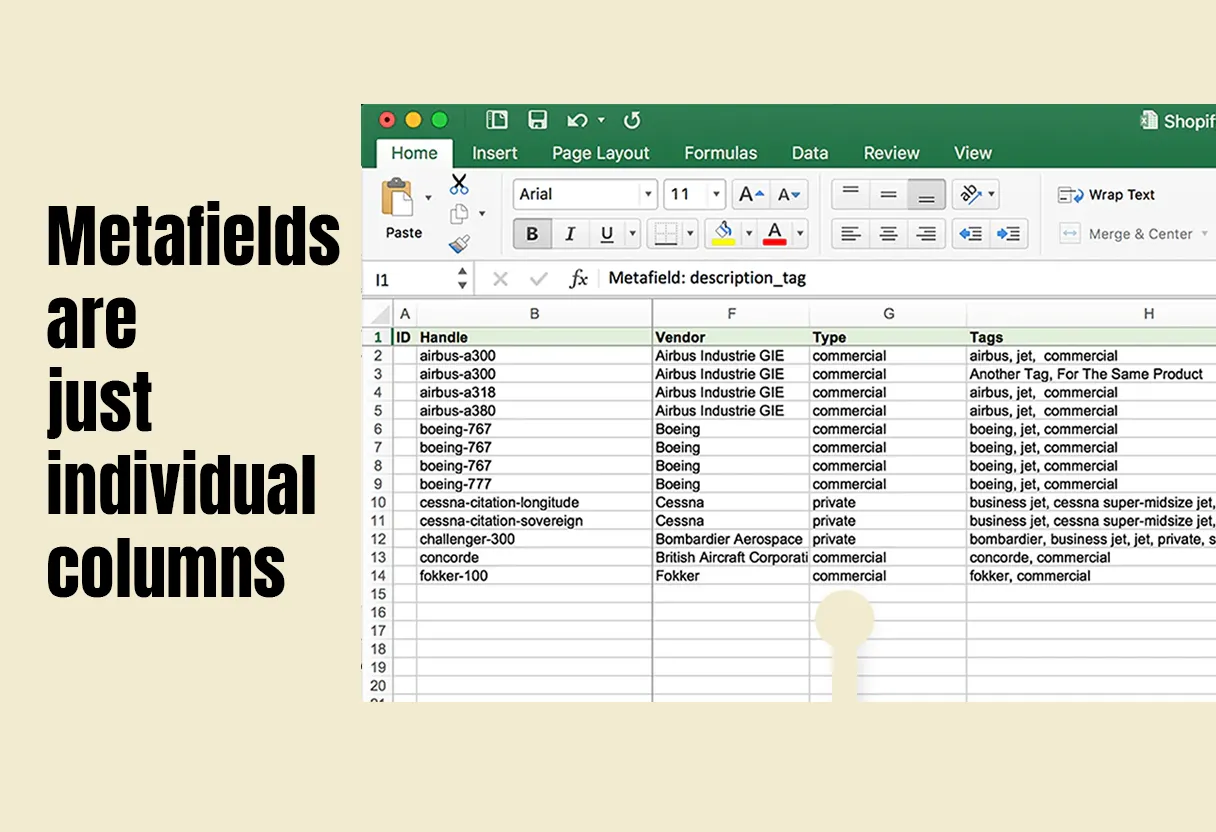Image resolution: width=1216 pixels, height=832 pixels.
Task: Click the Name Box stepper arrows
Action: point(462,279)
